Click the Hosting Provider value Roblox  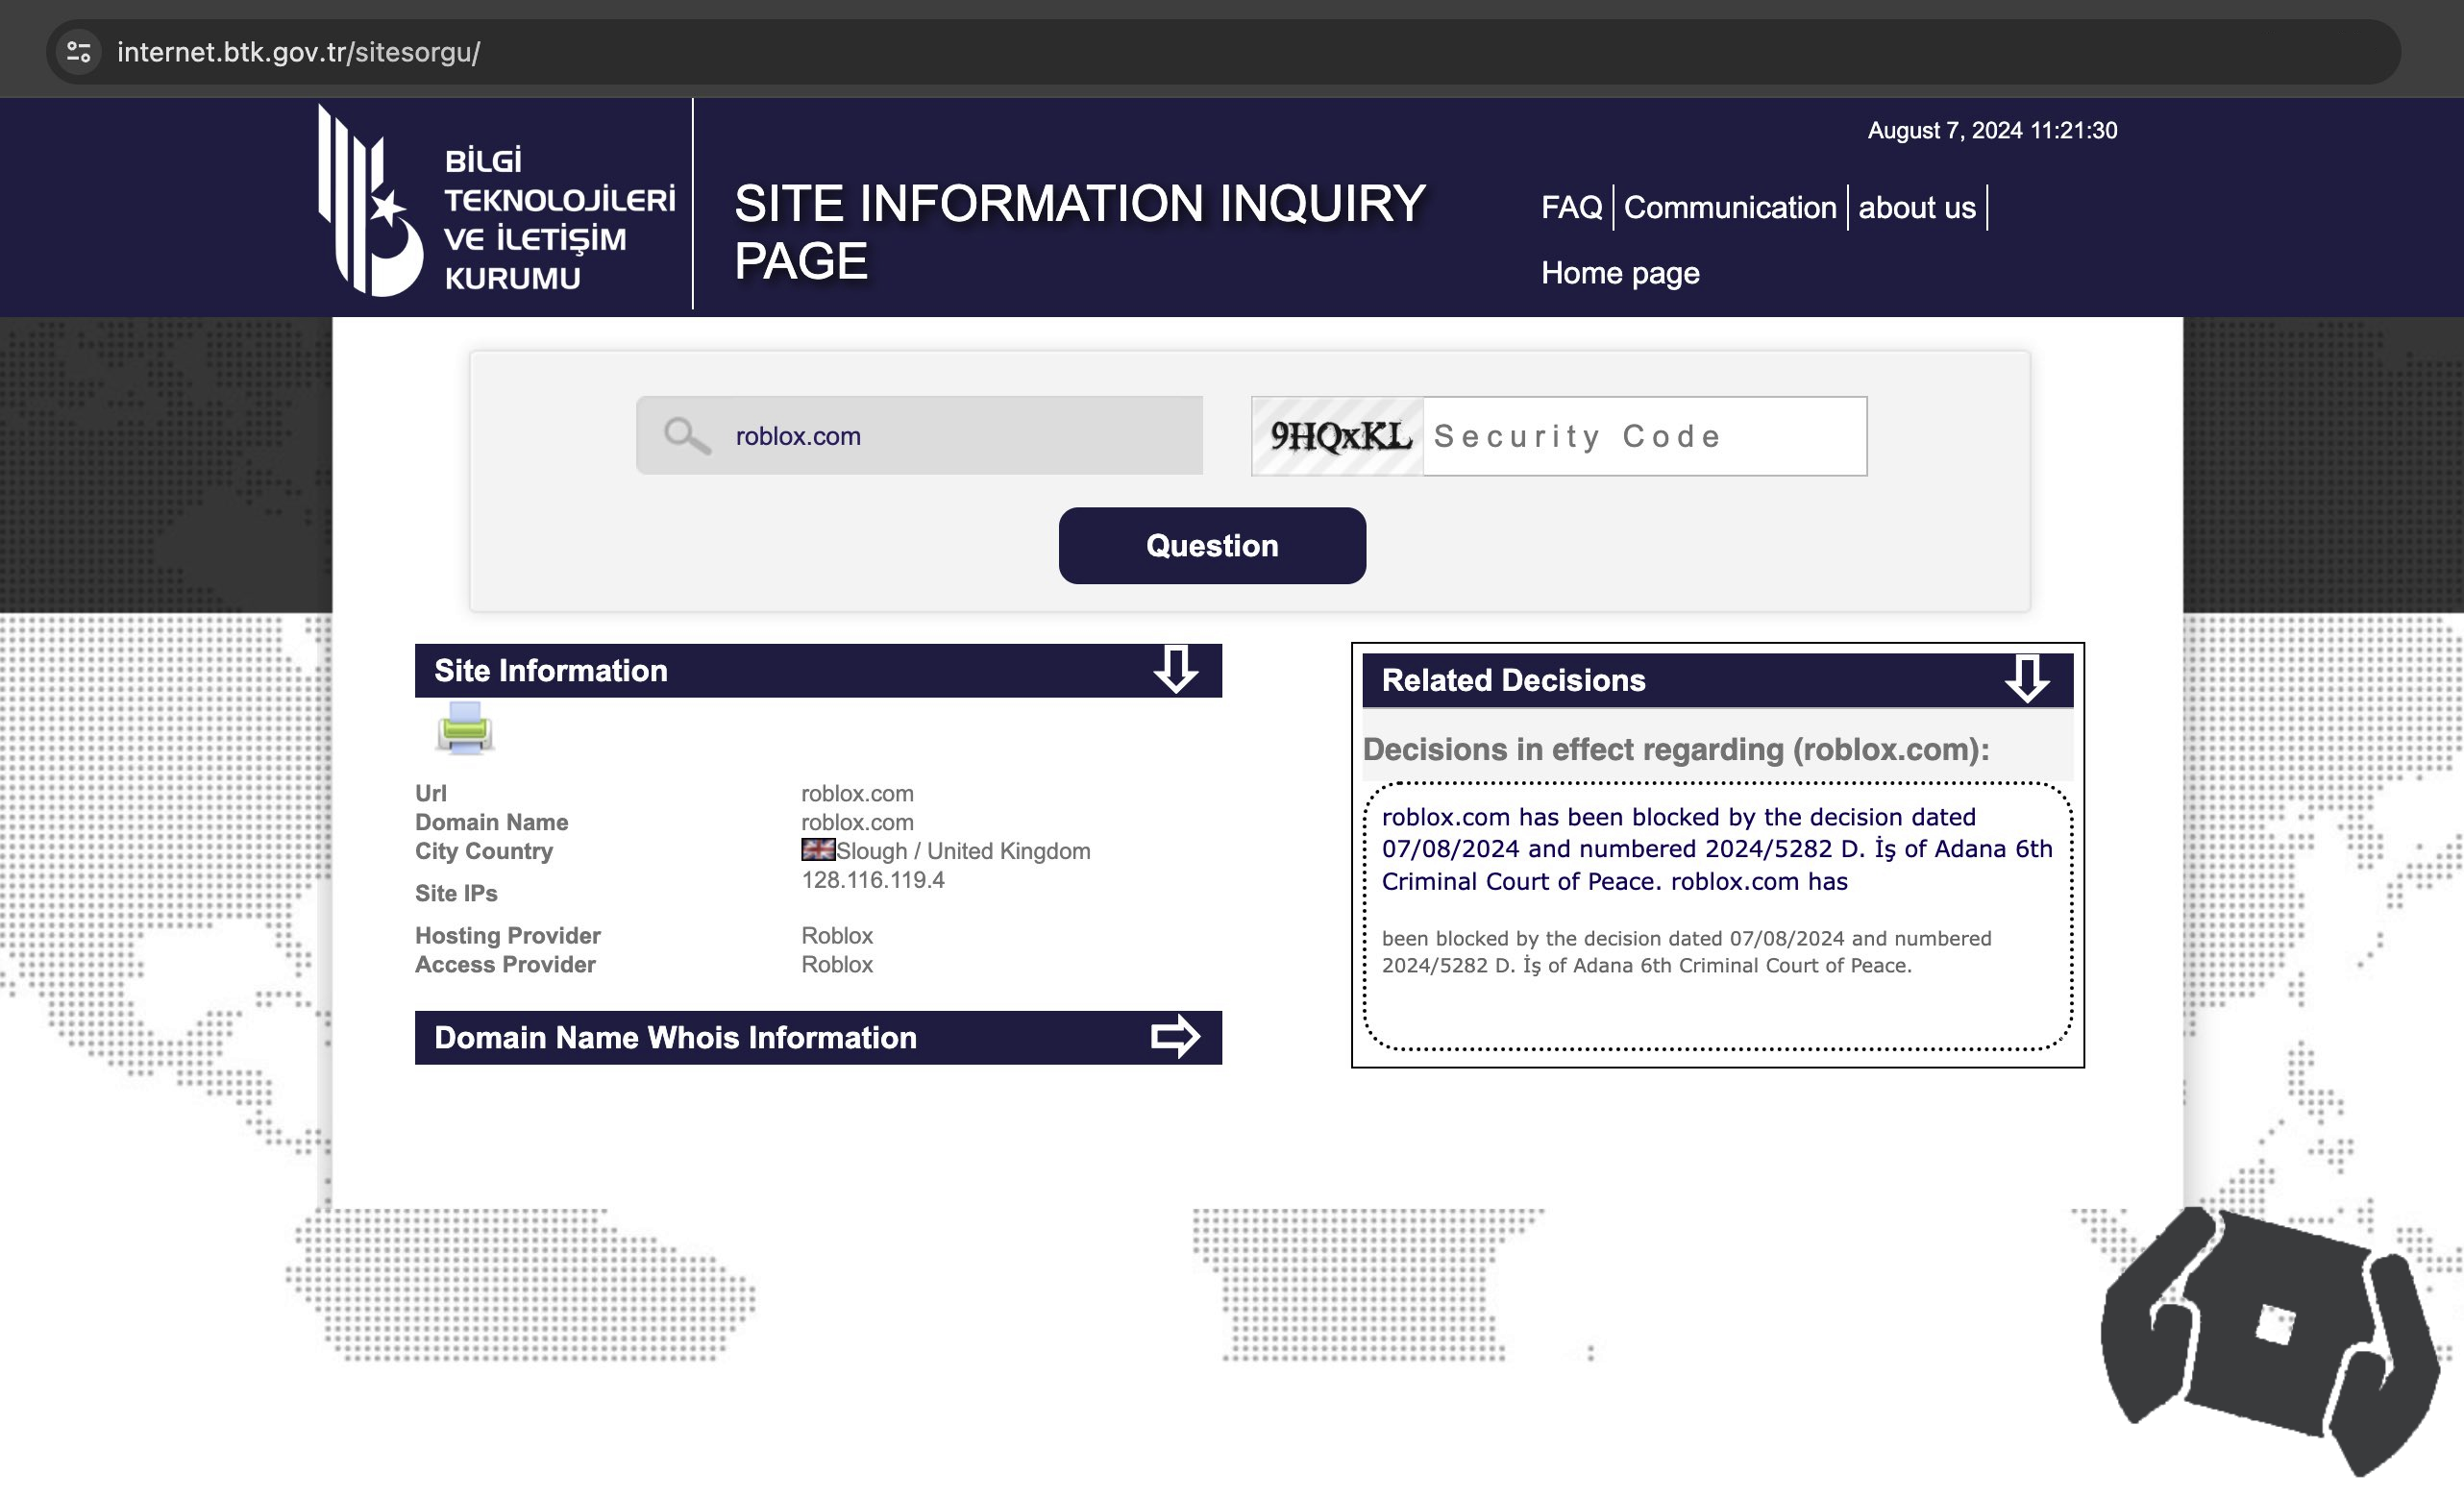click(837, 935)
